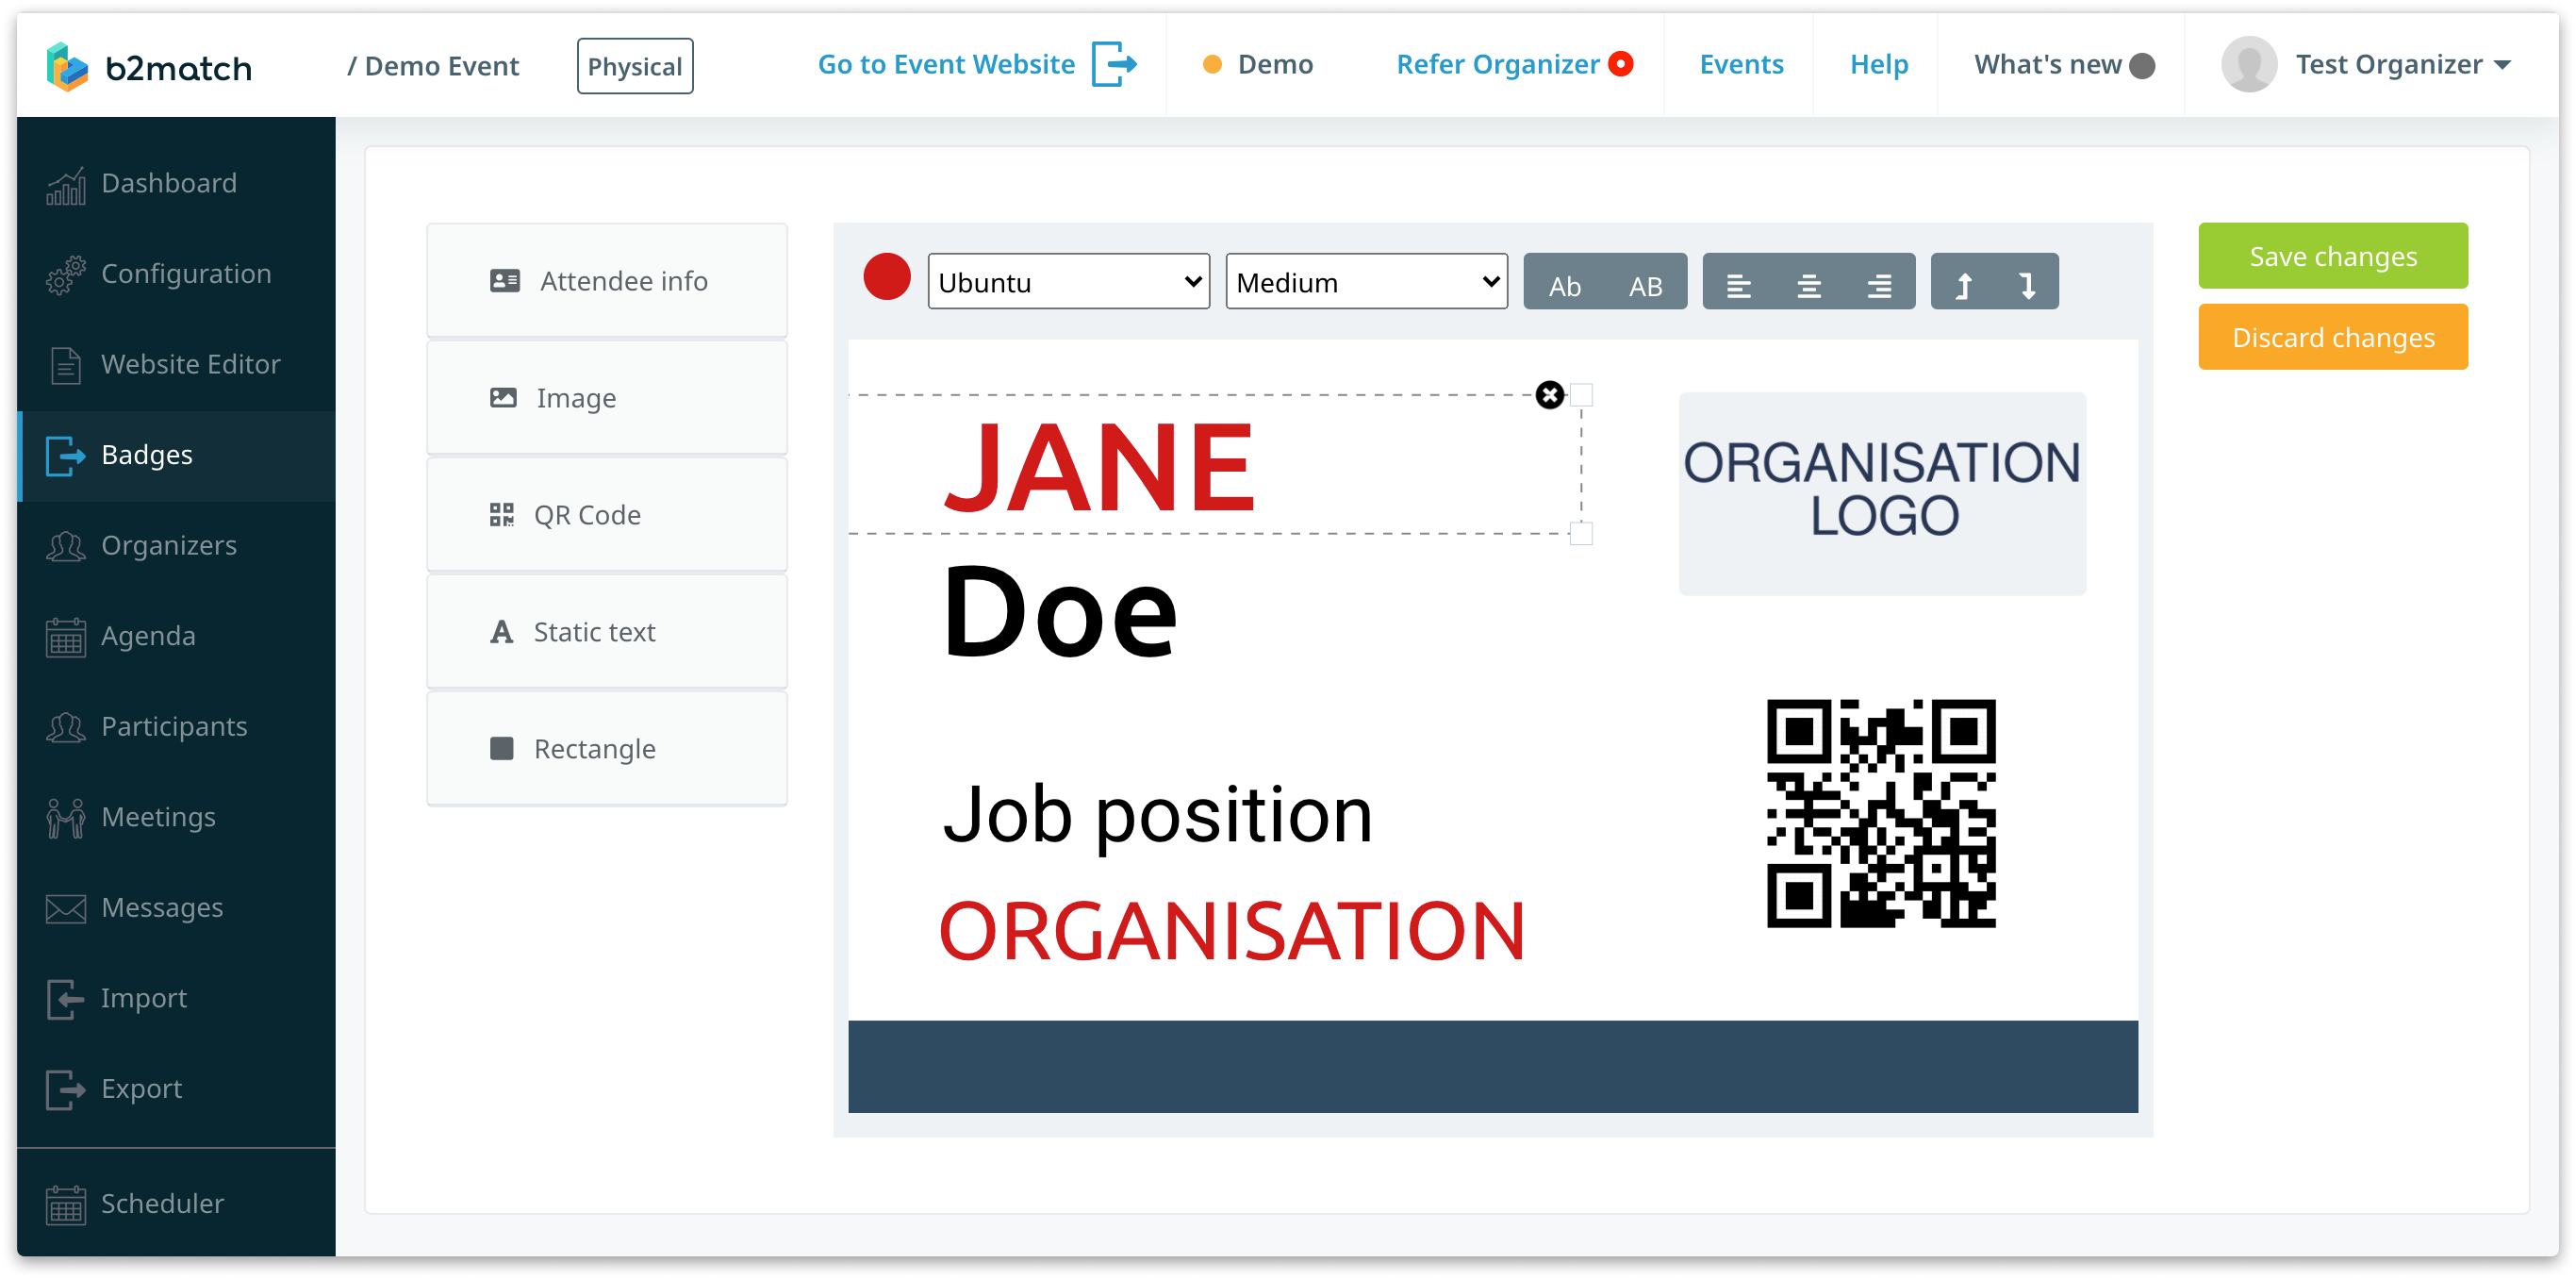
Task: Open the Medium font weight dropdown
Action: point(1367,282)
